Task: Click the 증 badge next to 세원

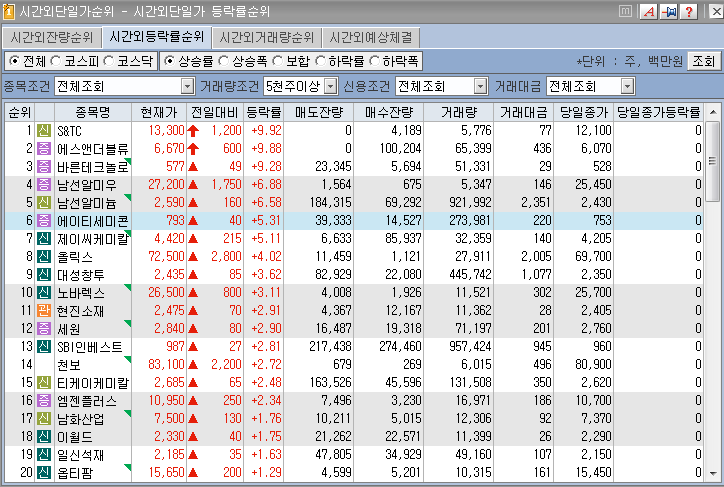Action: (44, 329)
